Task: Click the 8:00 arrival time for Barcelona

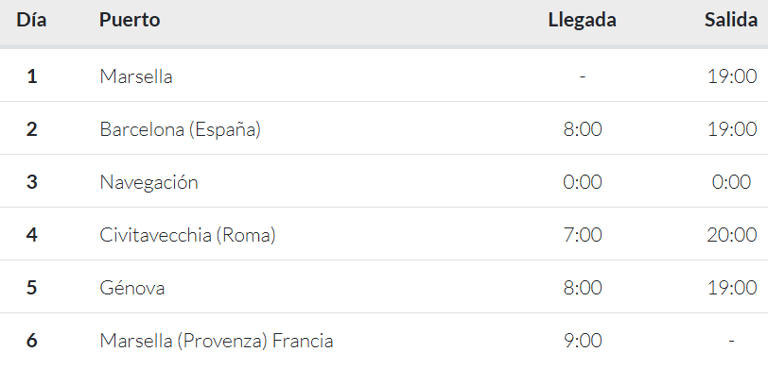Action: (582, 129)
